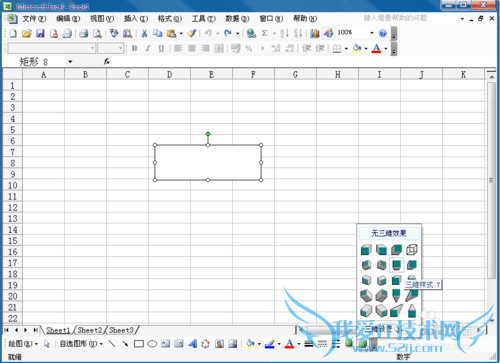
Task: Undo the last action
Action: coord(208,33)
